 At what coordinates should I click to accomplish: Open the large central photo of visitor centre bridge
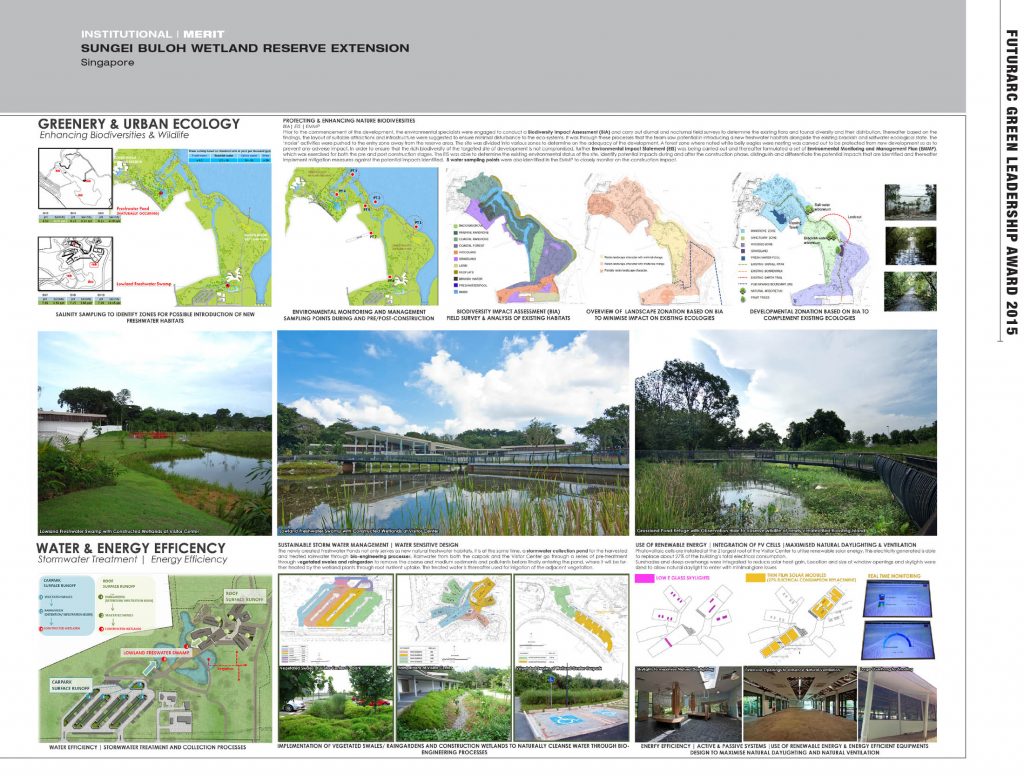pos(453,433)
